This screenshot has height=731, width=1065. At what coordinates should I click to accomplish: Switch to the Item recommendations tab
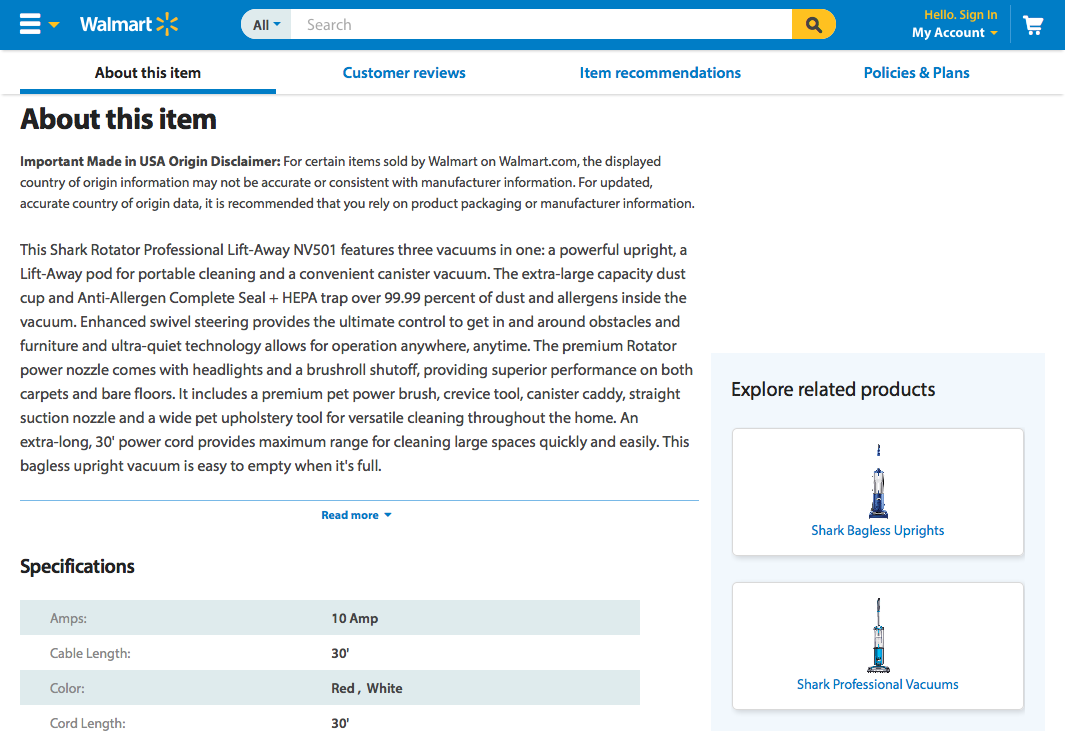coord(660,73)
